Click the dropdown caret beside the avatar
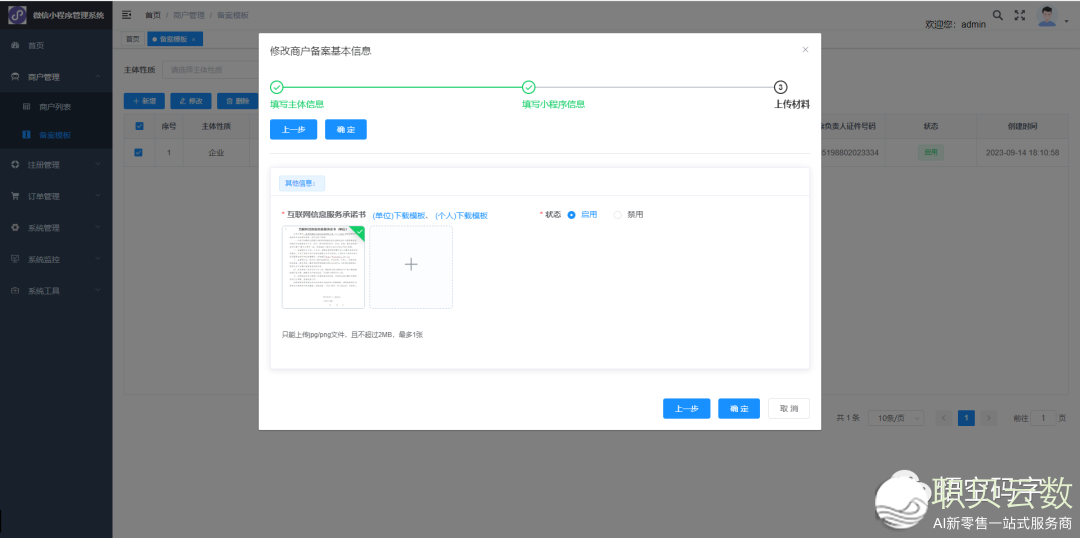 click(x=1066, y=21)
